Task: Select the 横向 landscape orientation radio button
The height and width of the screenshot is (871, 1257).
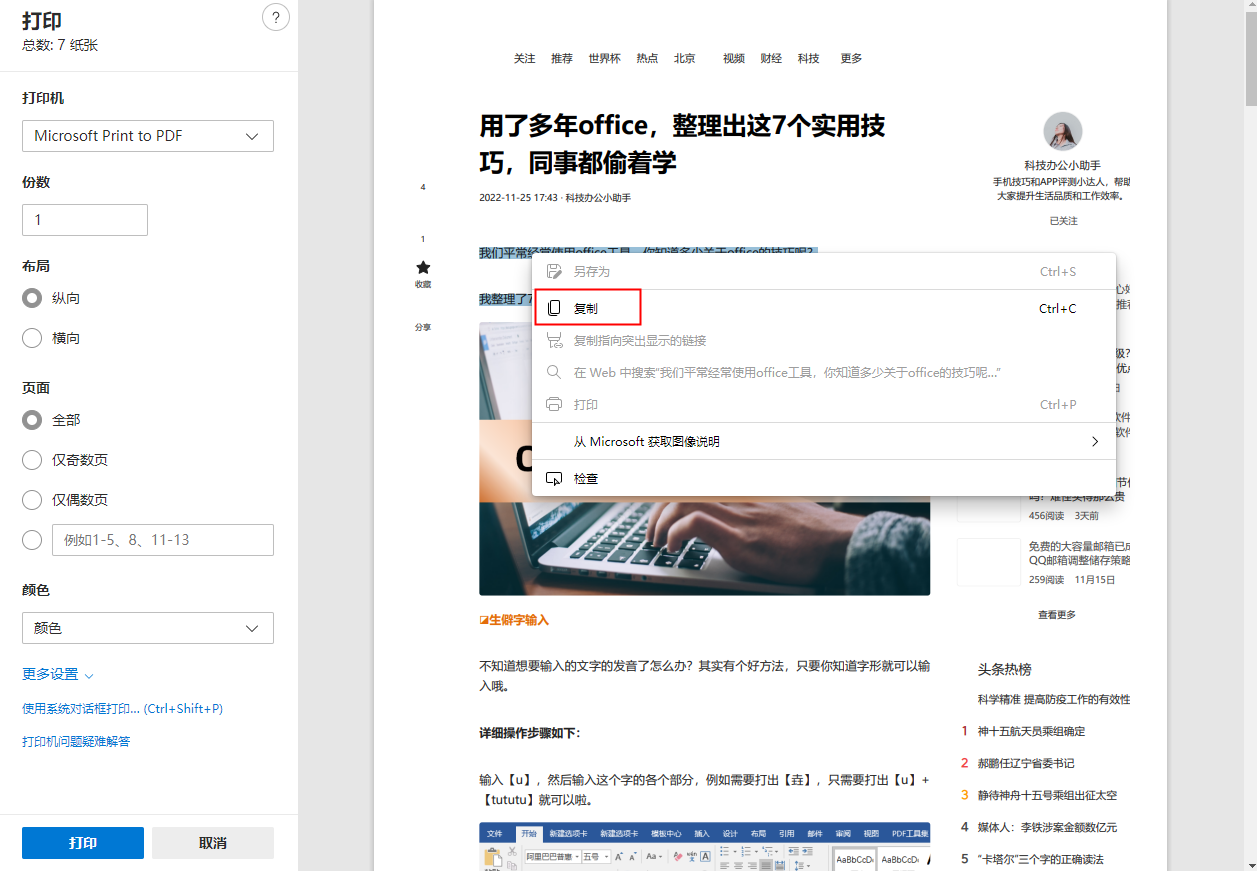Action: coord(31,338)
